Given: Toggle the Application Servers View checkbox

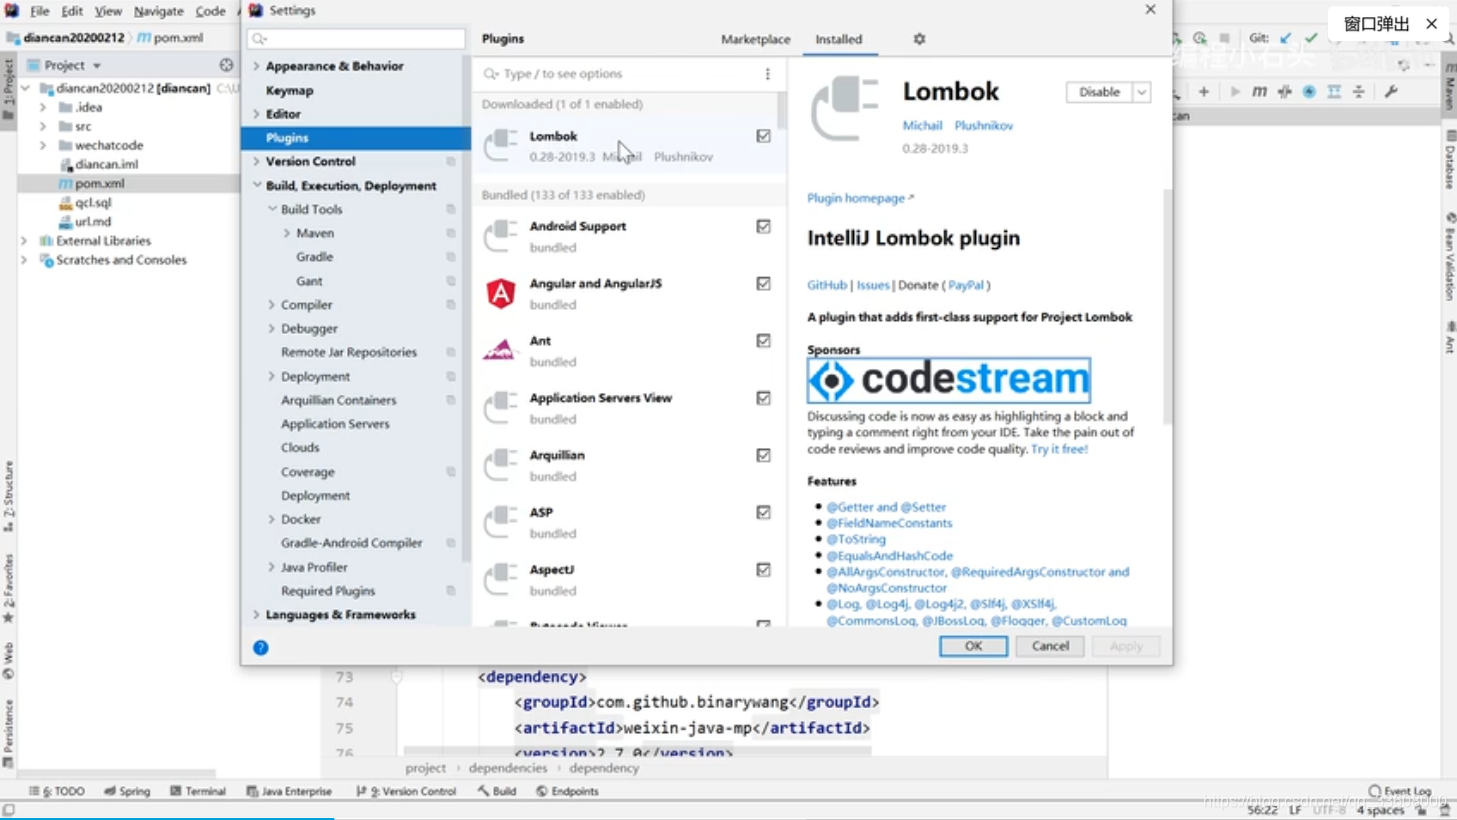Looking at the screenshot, I should point(763,398).
